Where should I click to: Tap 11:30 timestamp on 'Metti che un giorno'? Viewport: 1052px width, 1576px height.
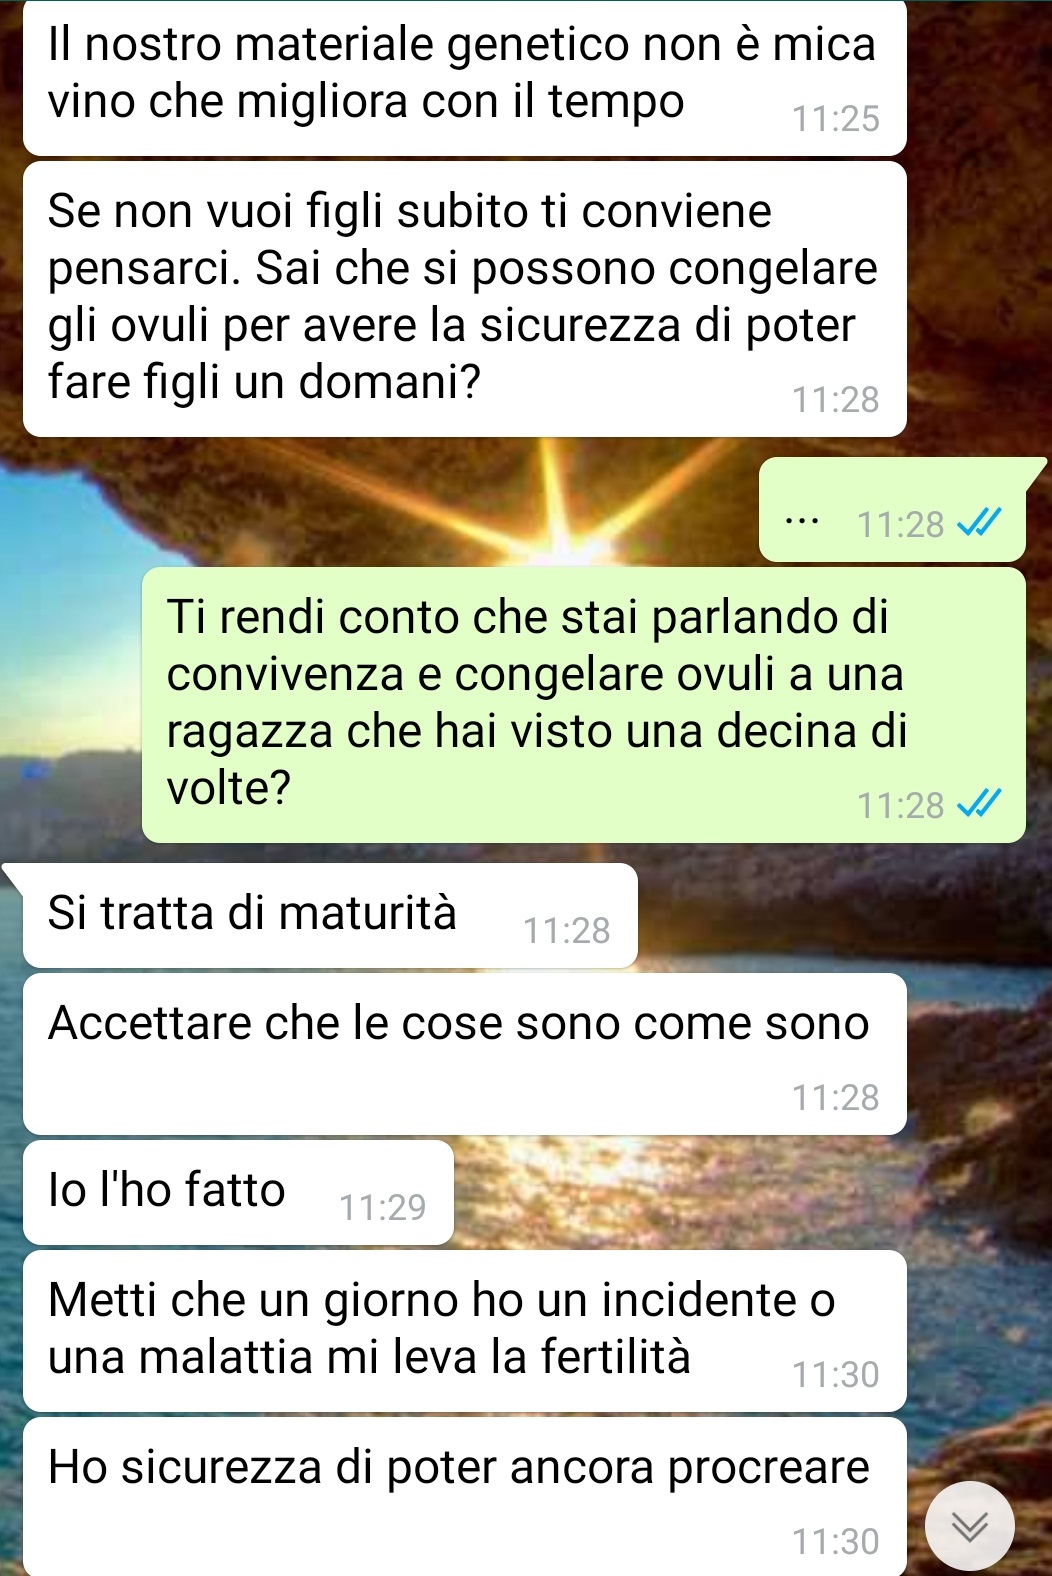[x=836, y=1375]
